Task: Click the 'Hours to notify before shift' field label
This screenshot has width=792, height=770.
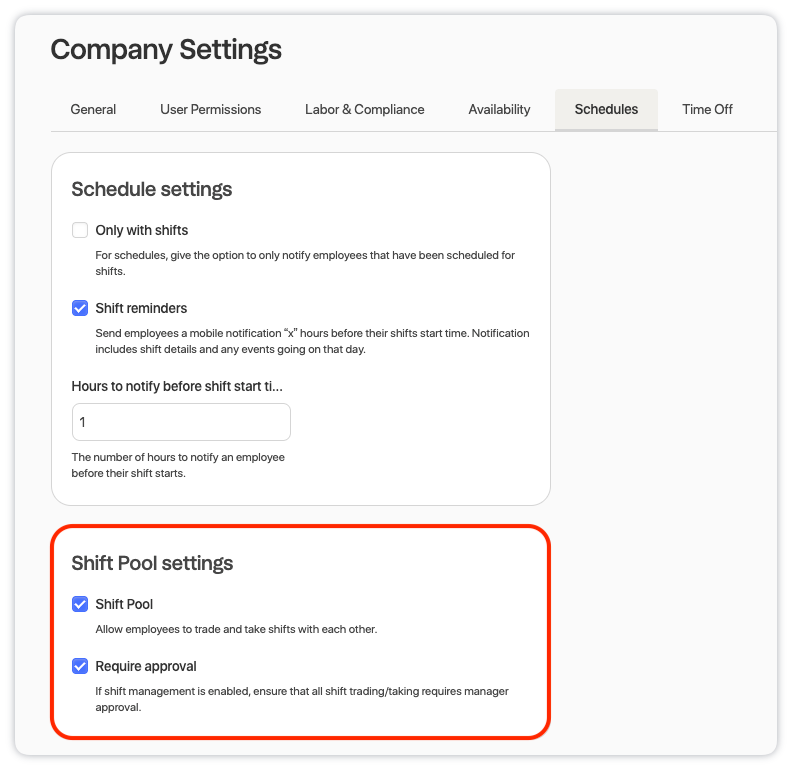Action: click(177, 386)
